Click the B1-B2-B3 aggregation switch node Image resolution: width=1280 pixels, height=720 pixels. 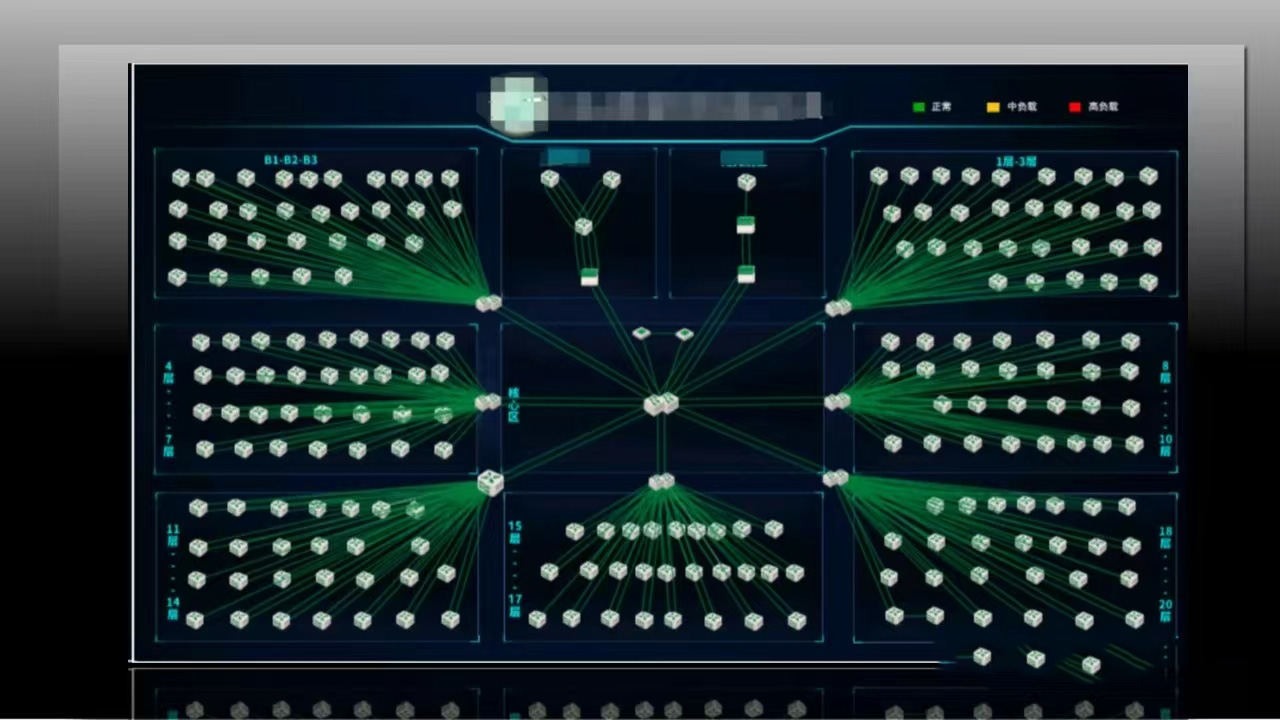coord(488,302)
